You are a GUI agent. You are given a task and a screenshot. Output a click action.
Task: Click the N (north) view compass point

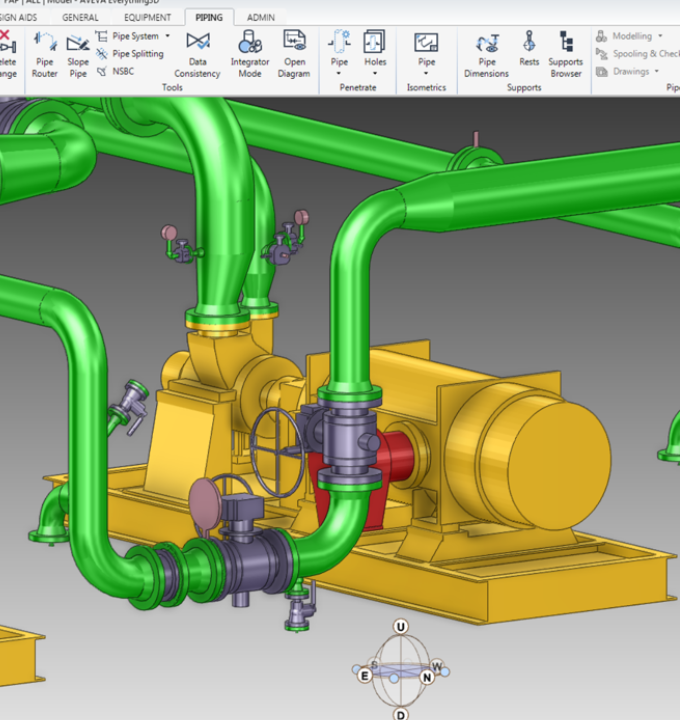tap(427, 677)
